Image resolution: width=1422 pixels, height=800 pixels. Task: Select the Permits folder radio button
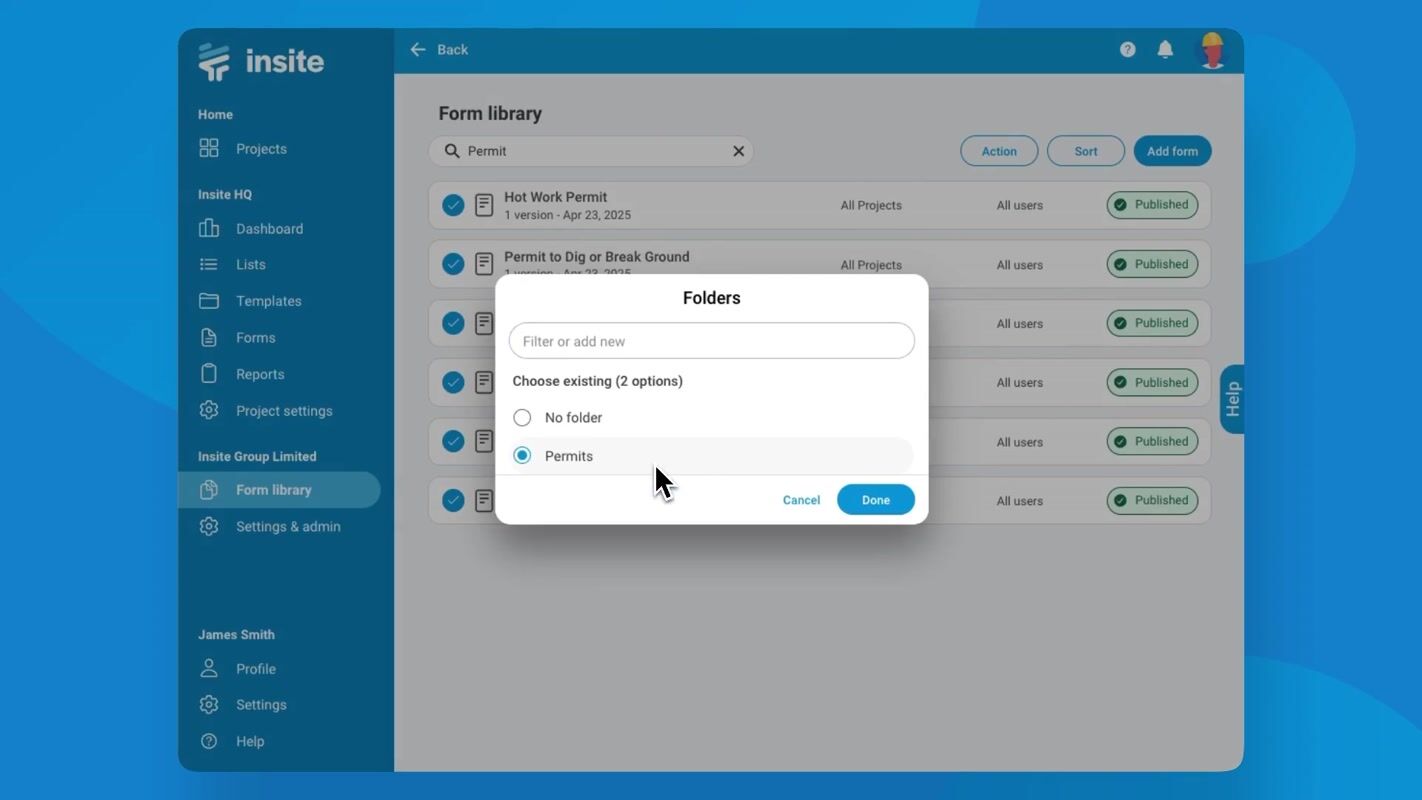[522, 456]
